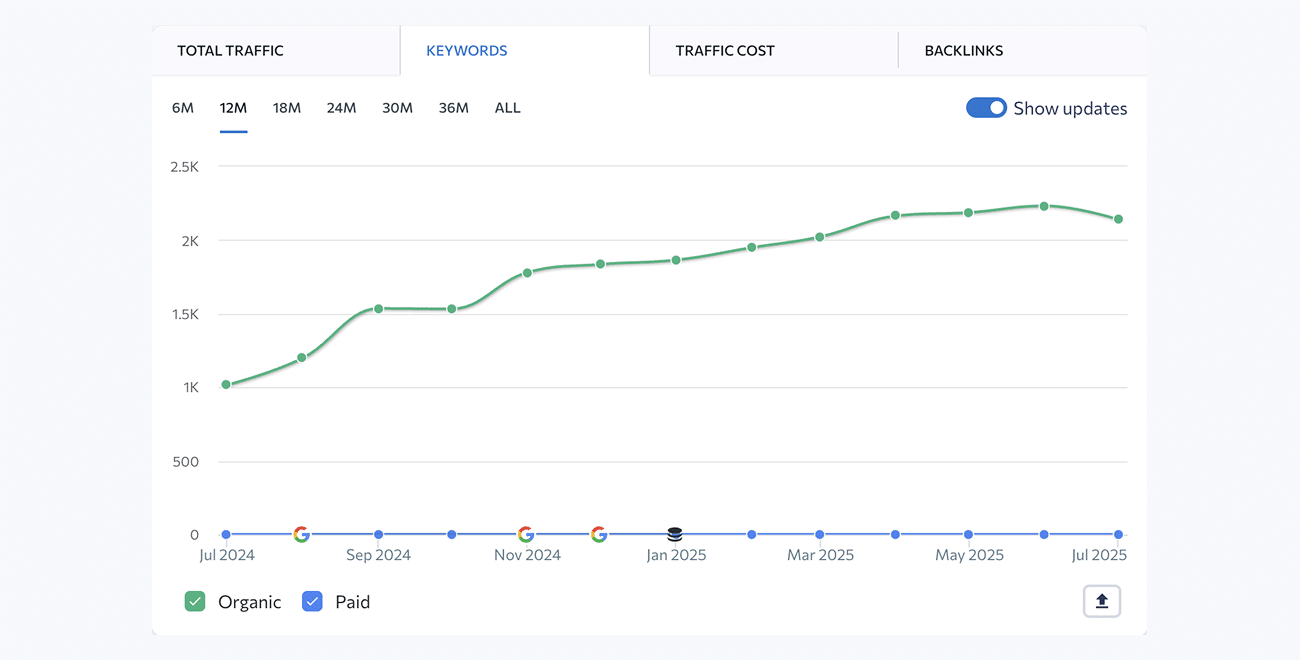Image resolution: width=1300 pixels, height=660 pixels.
Task: Show ALL time range data
Action: click(508, 108)
